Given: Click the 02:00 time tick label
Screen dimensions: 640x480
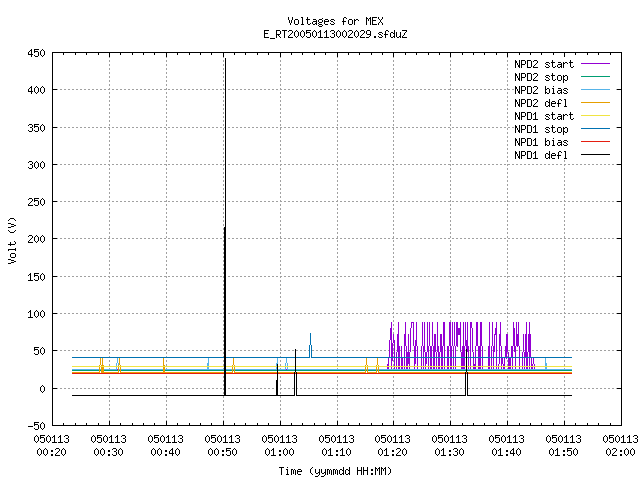Looking at the screenshot, I should pyautogui.click(x=620, y=452).
